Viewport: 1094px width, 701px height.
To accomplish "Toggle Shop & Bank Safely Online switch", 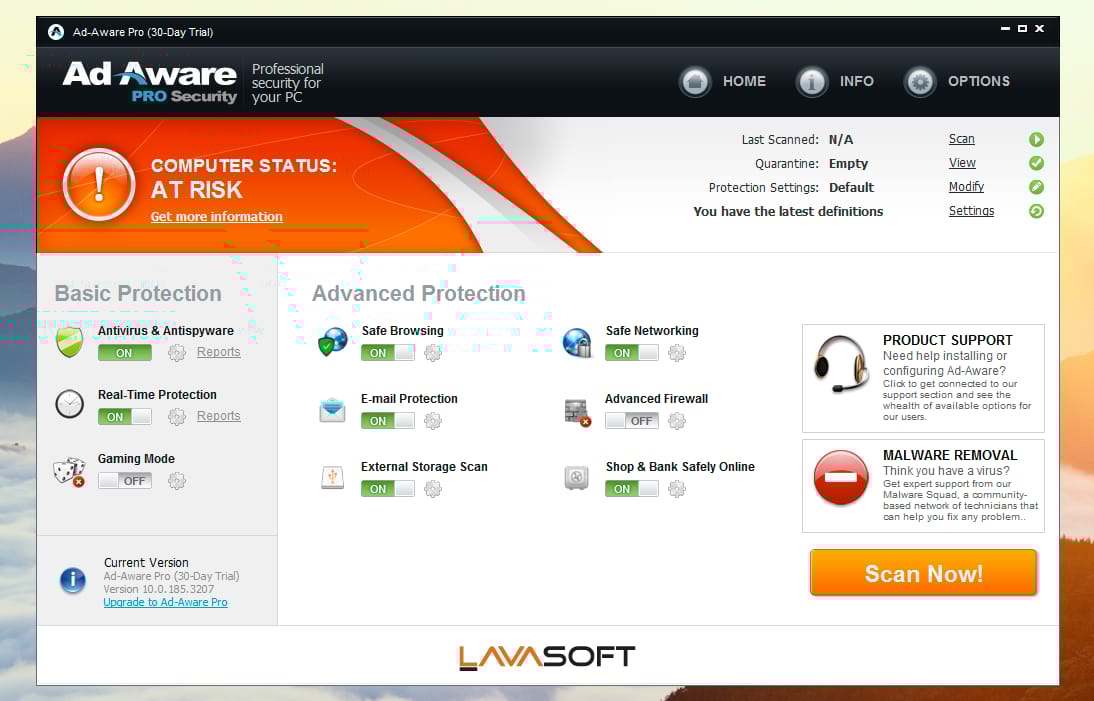I will tap(631, 489).
